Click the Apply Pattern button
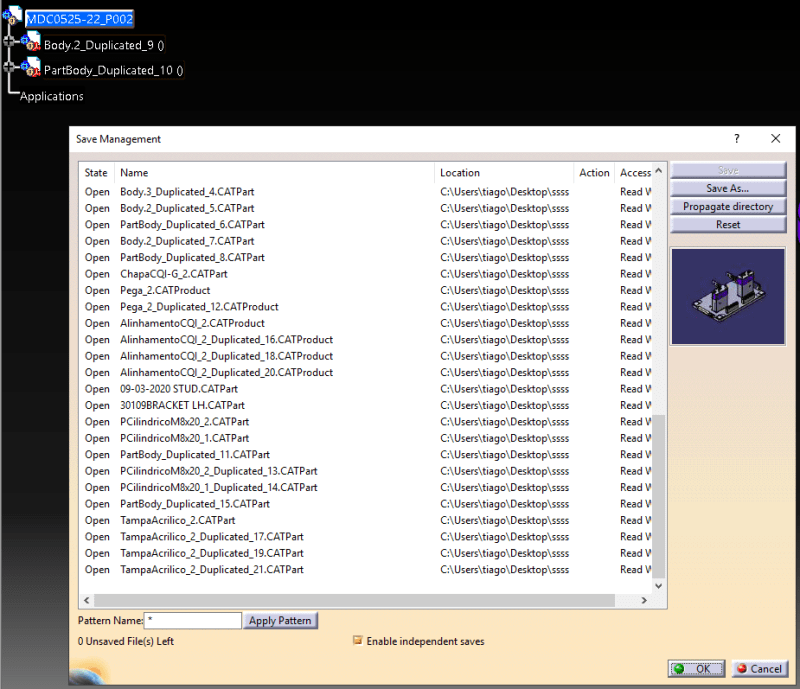The width and height of the screenshot is (800, 689). [280, 621]
